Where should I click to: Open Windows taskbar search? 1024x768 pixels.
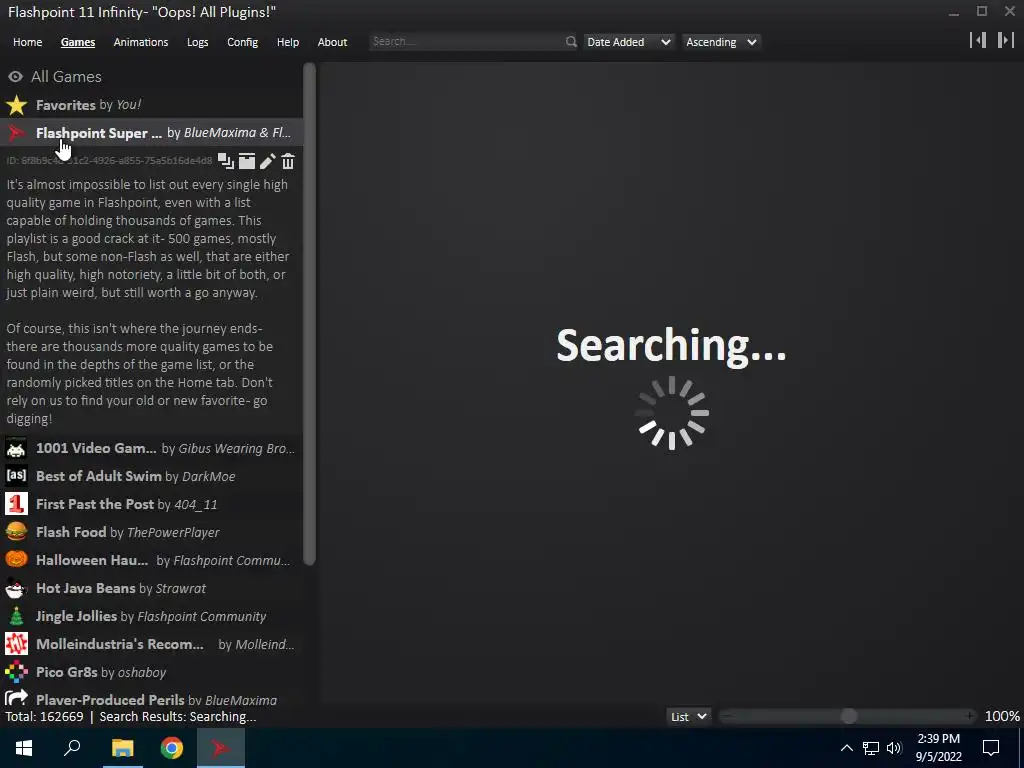click(x=72, y=748)
